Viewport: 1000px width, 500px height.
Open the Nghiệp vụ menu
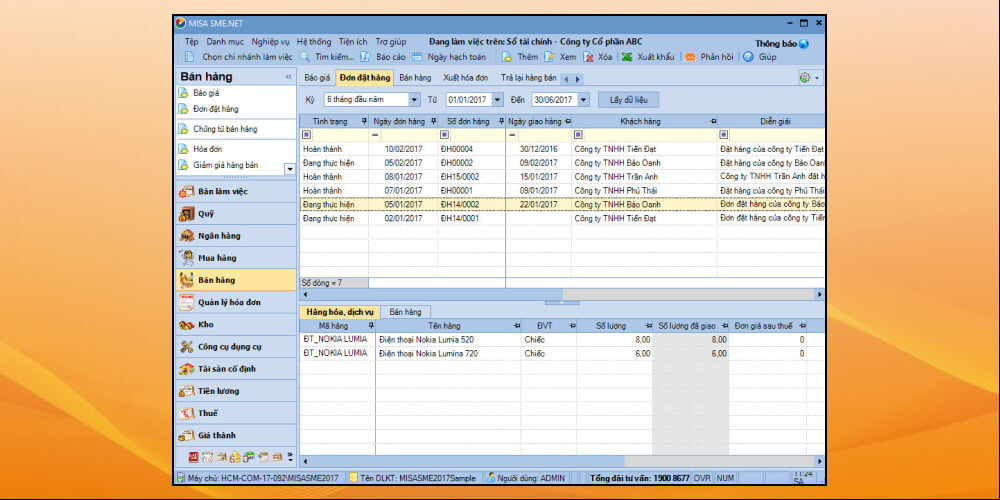270,41
